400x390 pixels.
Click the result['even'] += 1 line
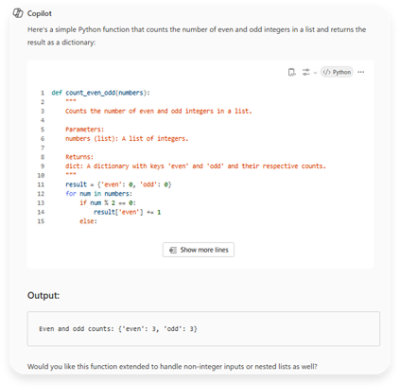127,212
